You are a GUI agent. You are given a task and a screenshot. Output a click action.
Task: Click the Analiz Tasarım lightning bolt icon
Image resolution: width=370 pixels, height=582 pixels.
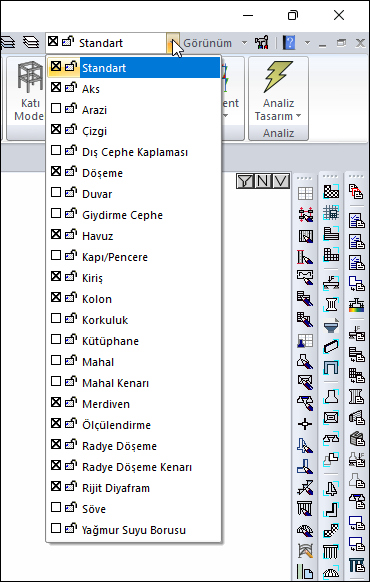(278, 77)
